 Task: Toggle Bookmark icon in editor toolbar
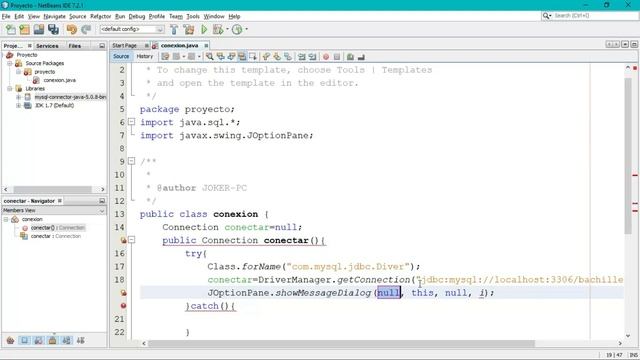pos(288,57)
